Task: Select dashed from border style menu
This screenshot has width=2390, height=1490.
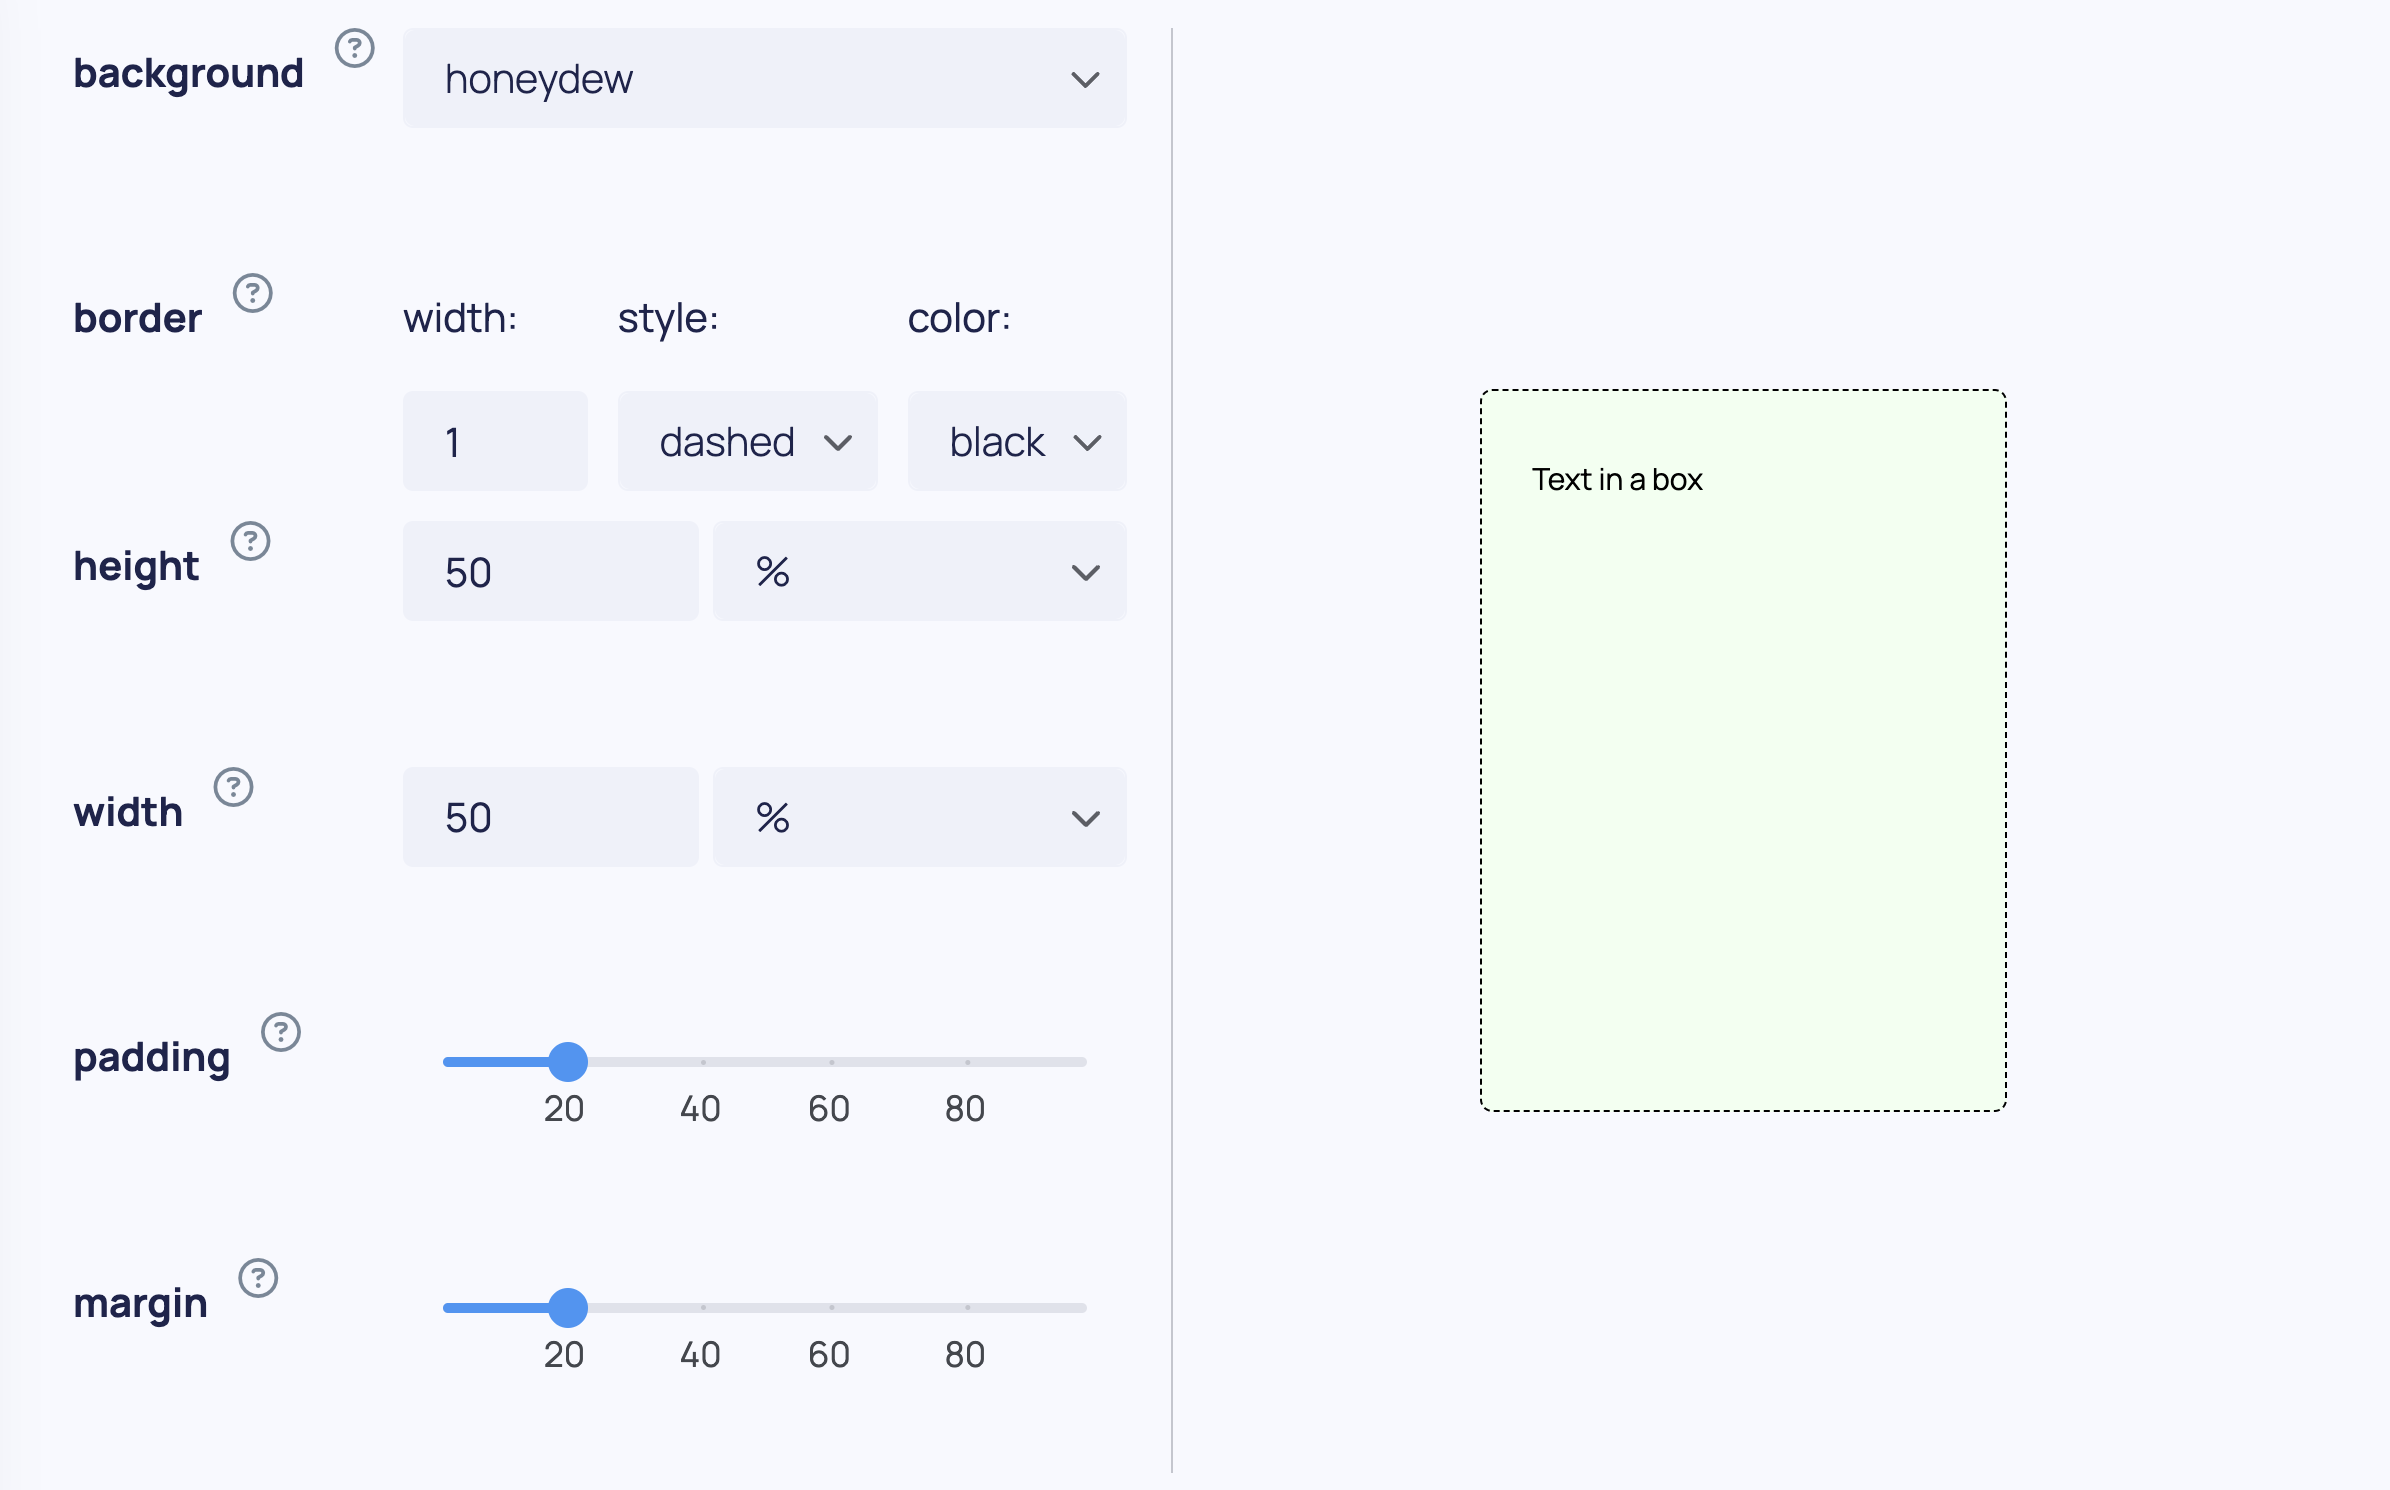Action: point(748,443)
